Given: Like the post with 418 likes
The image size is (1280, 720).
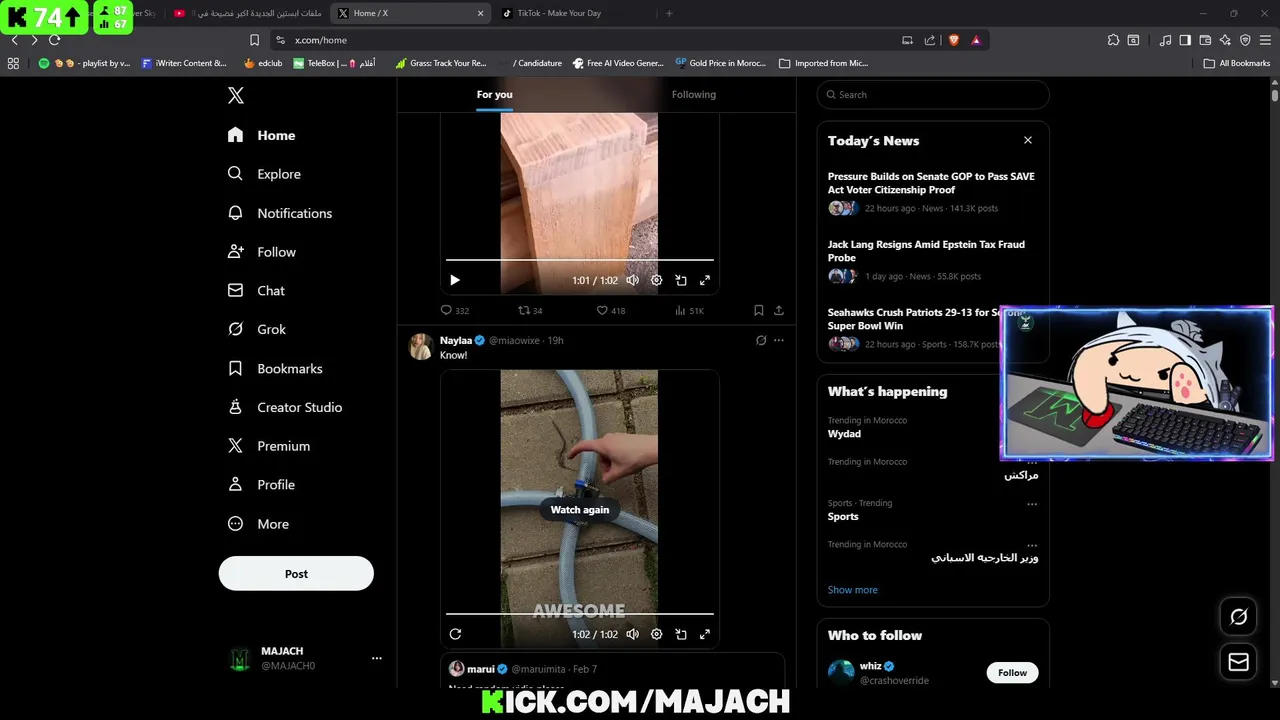Looking at the screenshot, I should click(610, 310).
